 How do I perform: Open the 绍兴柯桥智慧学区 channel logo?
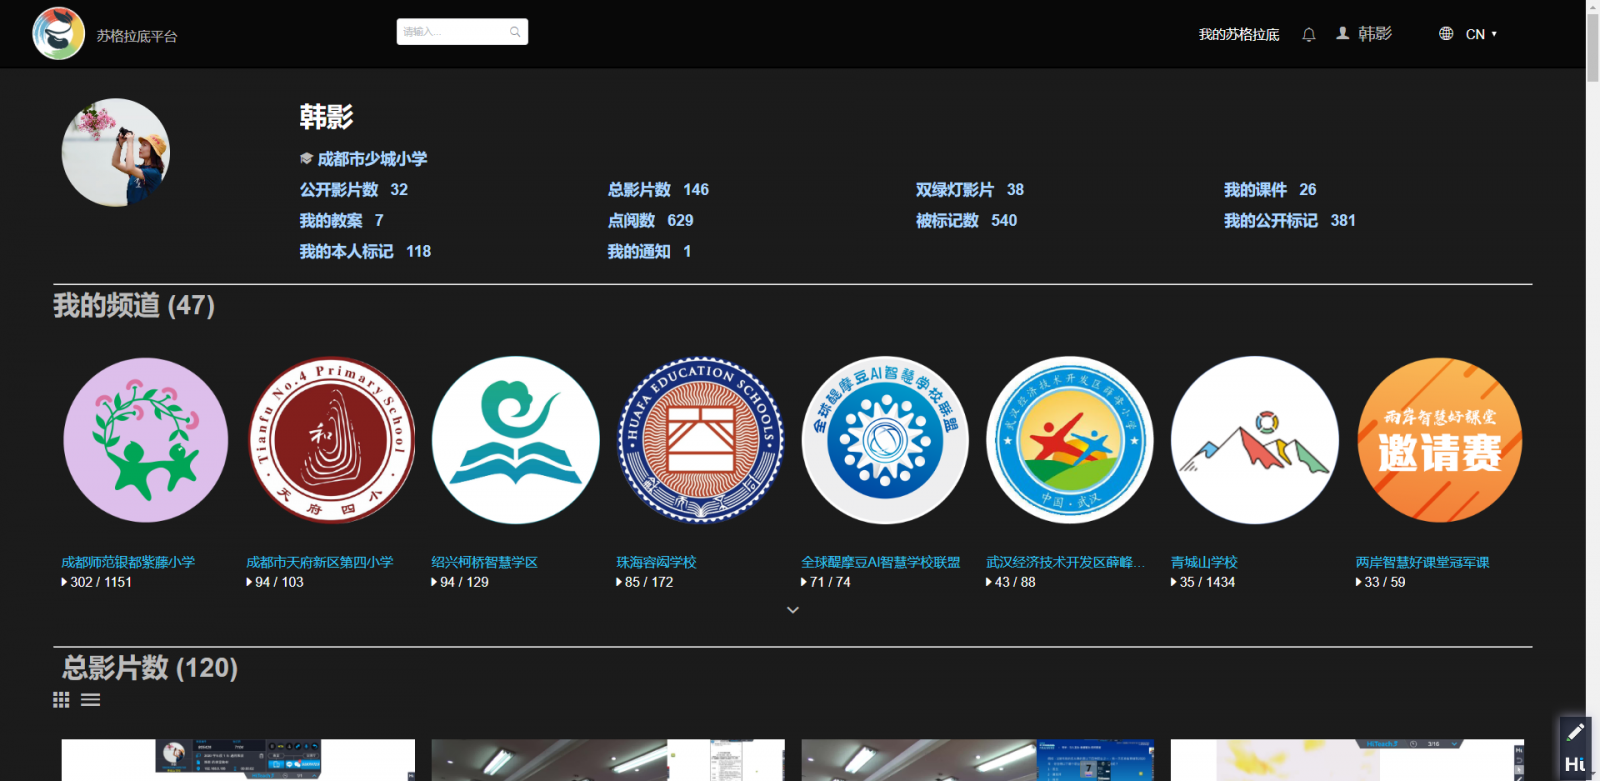click(515, 440)
